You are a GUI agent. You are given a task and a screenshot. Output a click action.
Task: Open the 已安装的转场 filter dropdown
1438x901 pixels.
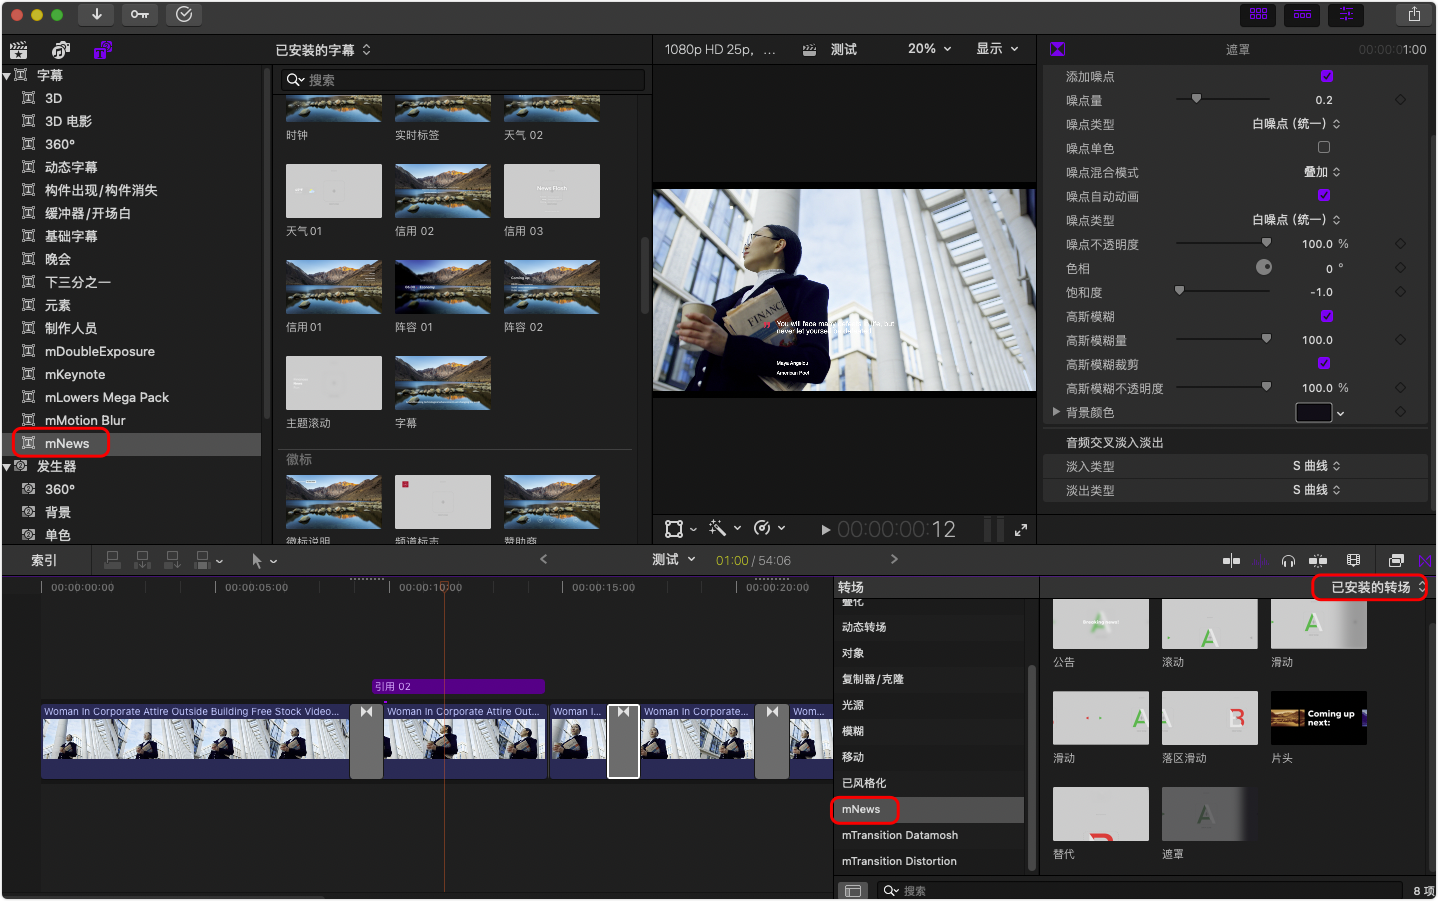1377,587
